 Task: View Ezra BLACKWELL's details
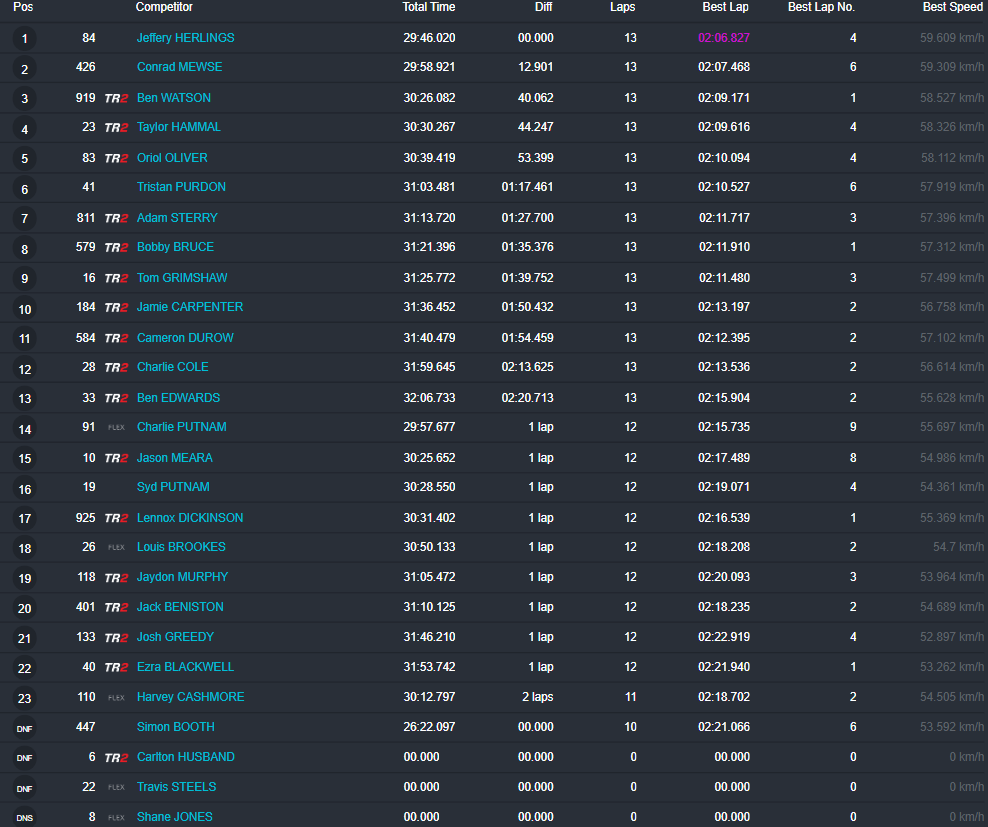pos(185,666)
